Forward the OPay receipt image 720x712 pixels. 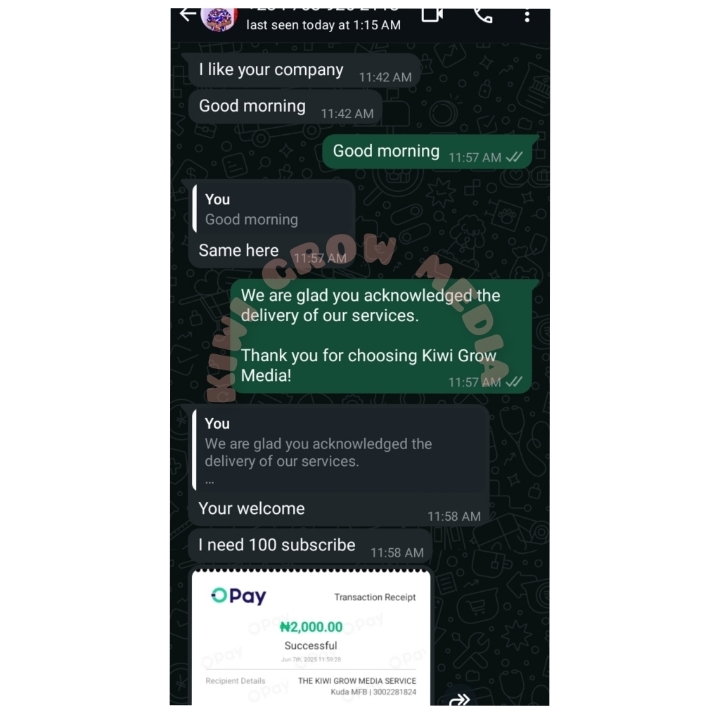pos(459,700)
